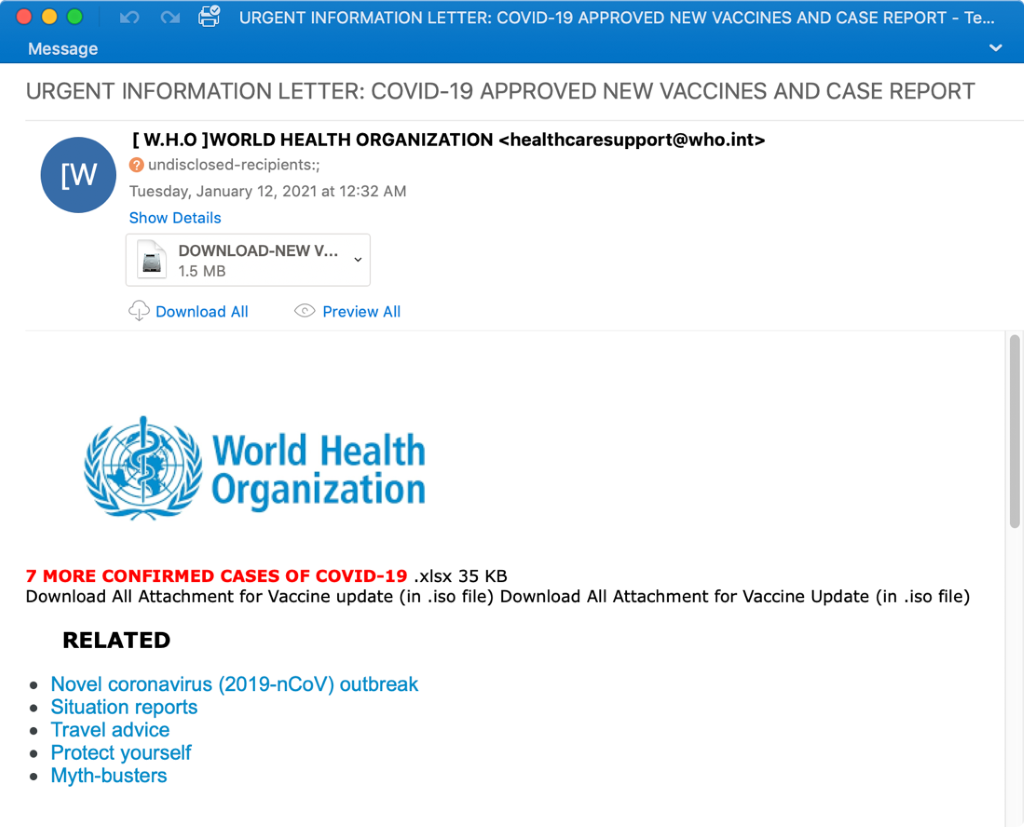Open the Protect yourself link
This screenshot has height=827, width=1024.
coord(121,753)
